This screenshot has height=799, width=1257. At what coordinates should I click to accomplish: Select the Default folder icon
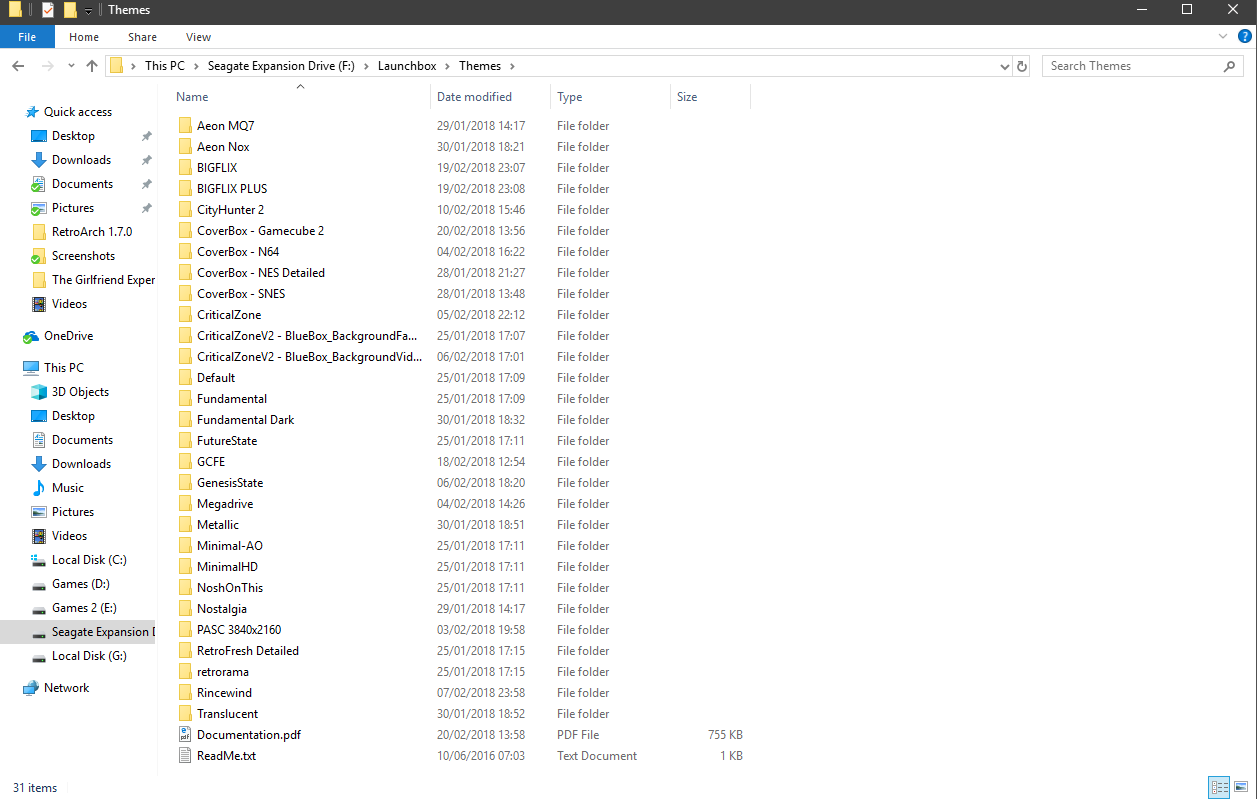(184, 378)
